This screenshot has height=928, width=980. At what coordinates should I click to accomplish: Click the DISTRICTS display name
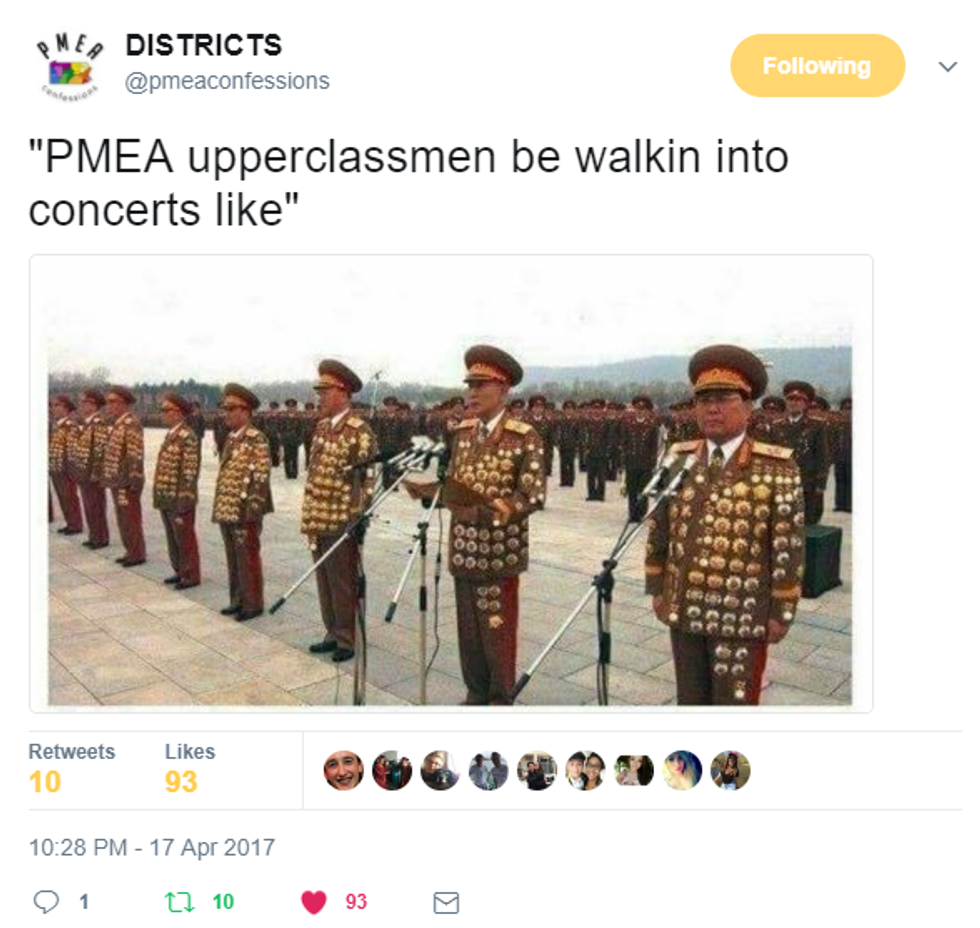[204, 45]
